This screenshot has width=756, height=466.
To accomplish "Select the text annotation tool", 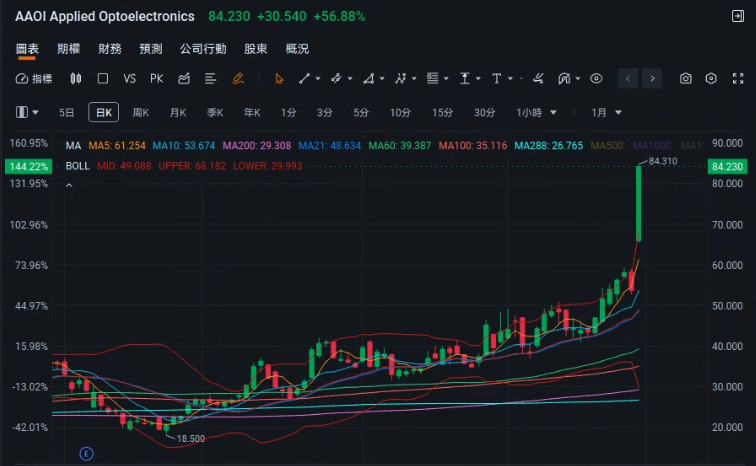I will 496,78.
